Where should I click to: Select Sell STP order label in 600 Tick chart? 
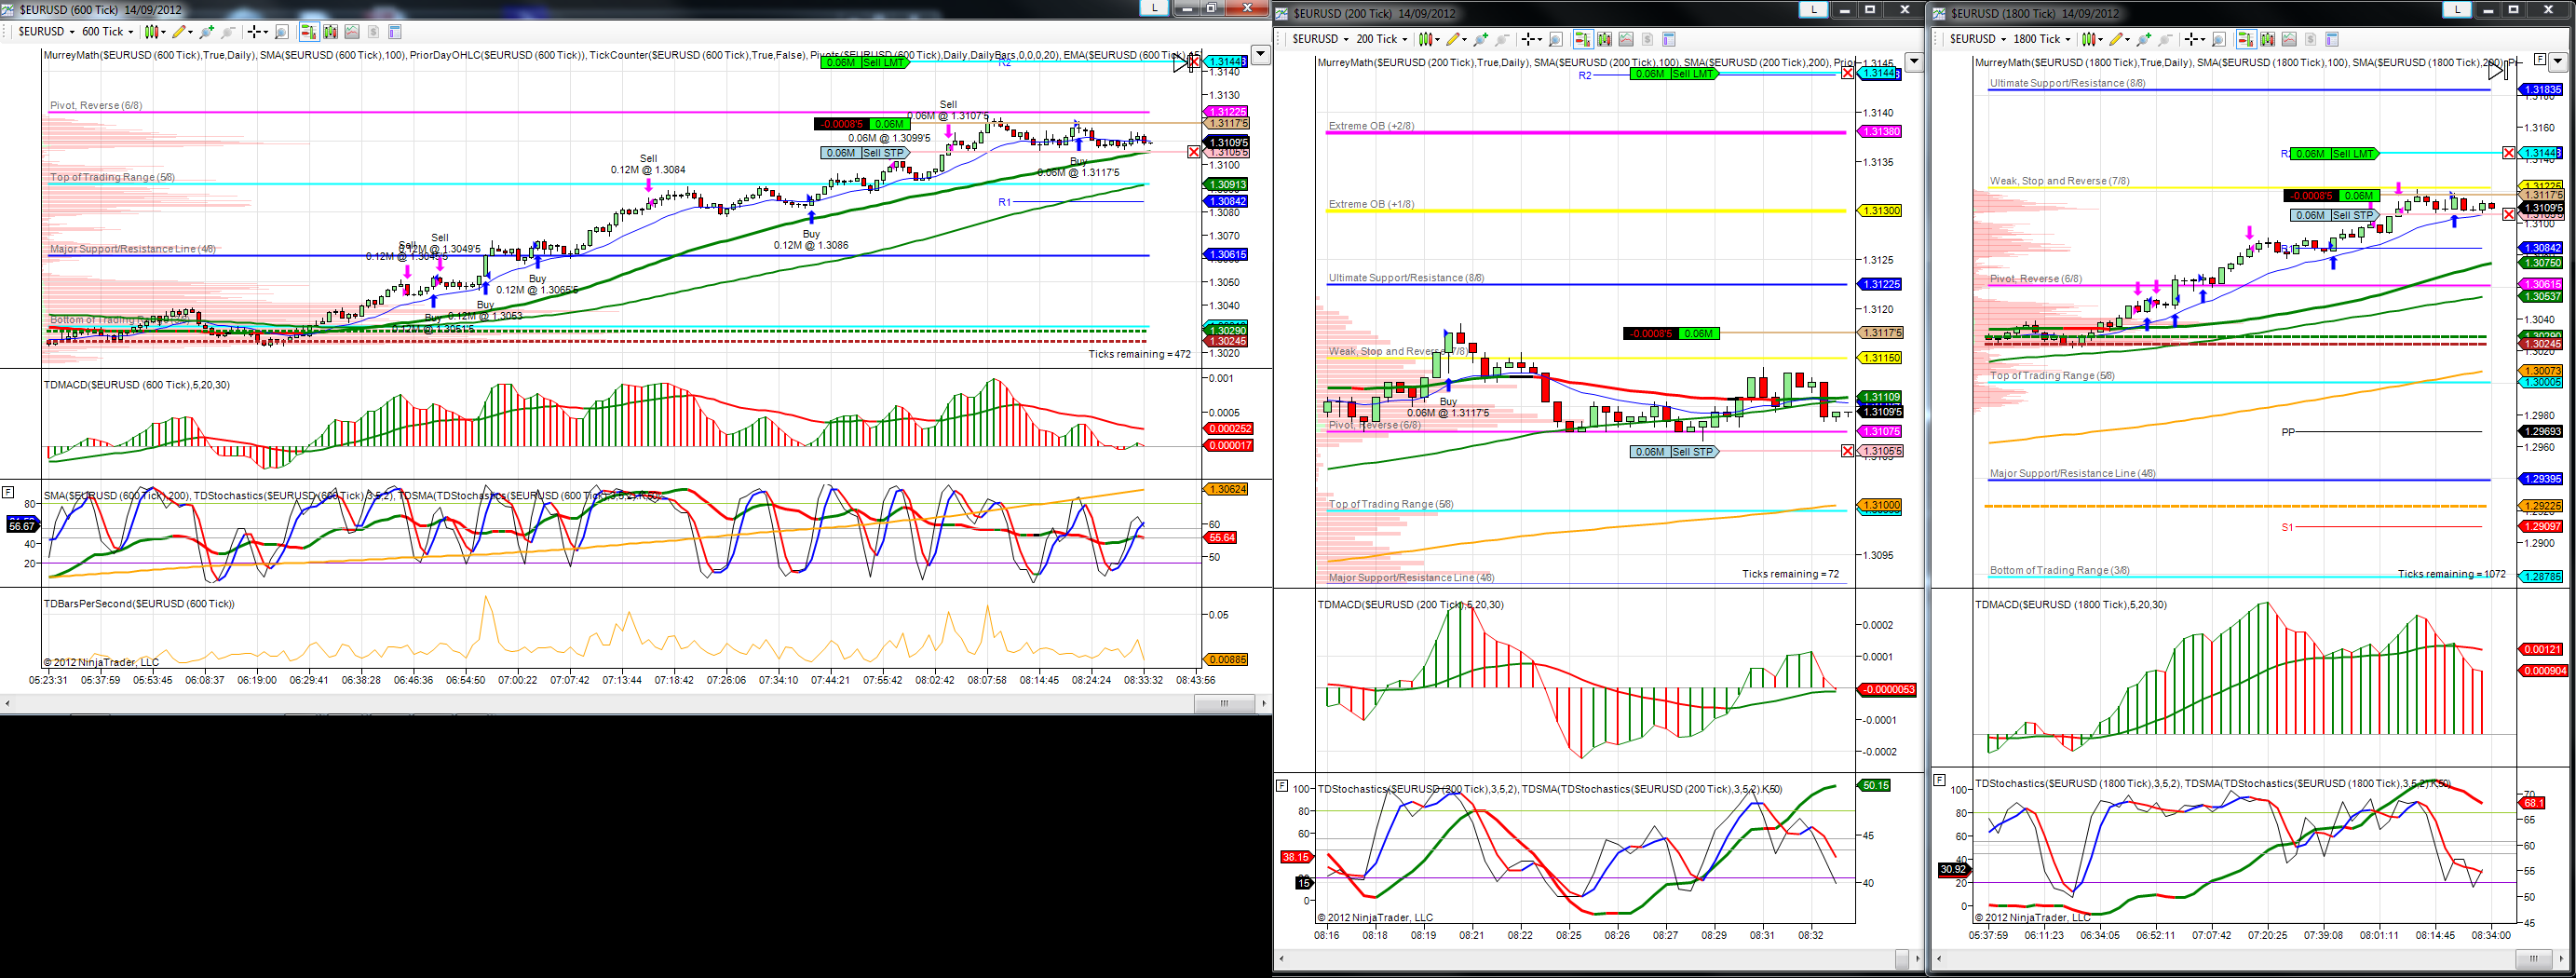click(864, 153)
